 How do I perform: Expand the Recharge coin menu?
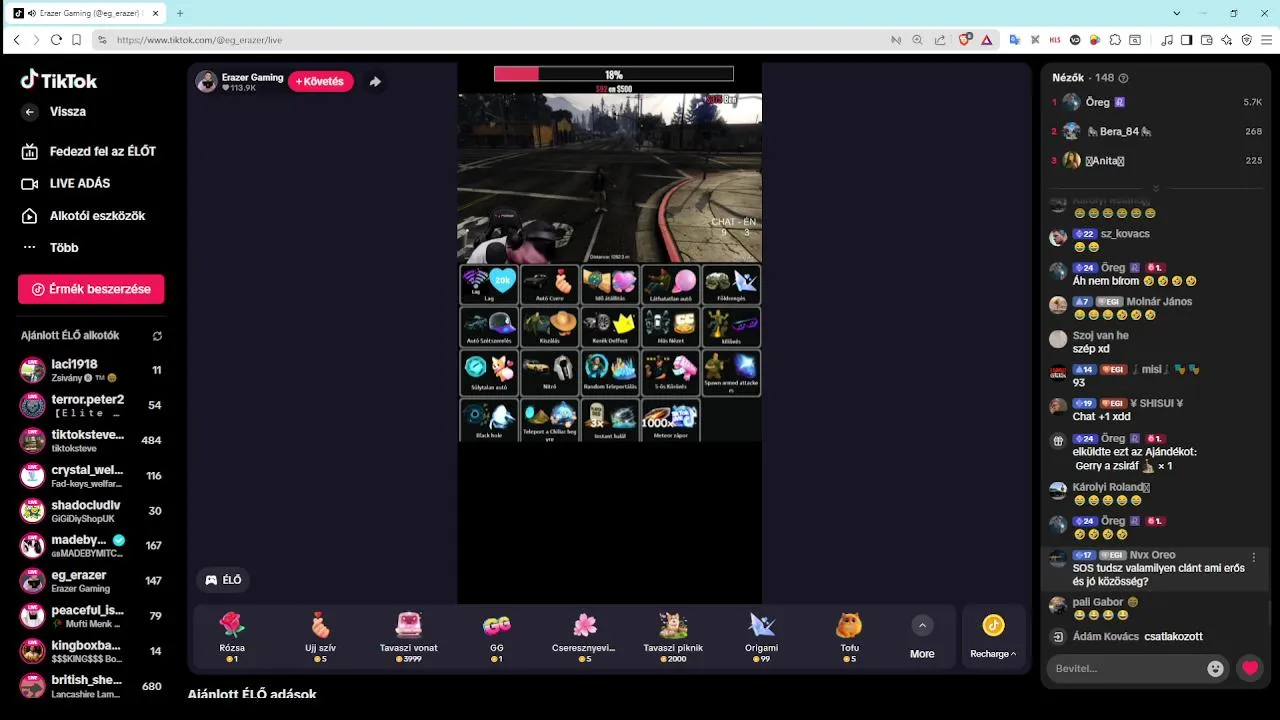pyautogui.click(x=993, y=636)
